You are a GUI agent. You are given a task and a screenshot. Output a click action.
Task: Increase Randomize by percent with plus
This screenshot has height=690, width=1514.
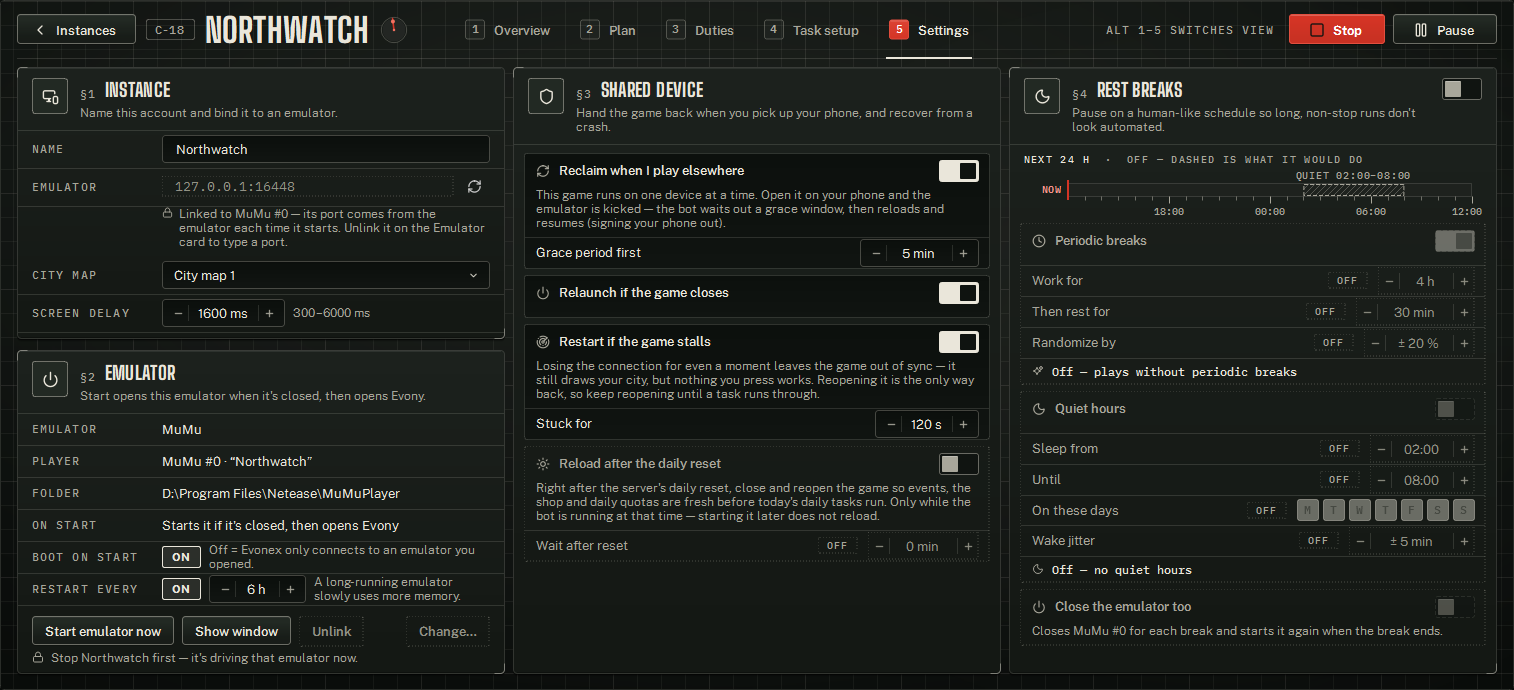1464,343
